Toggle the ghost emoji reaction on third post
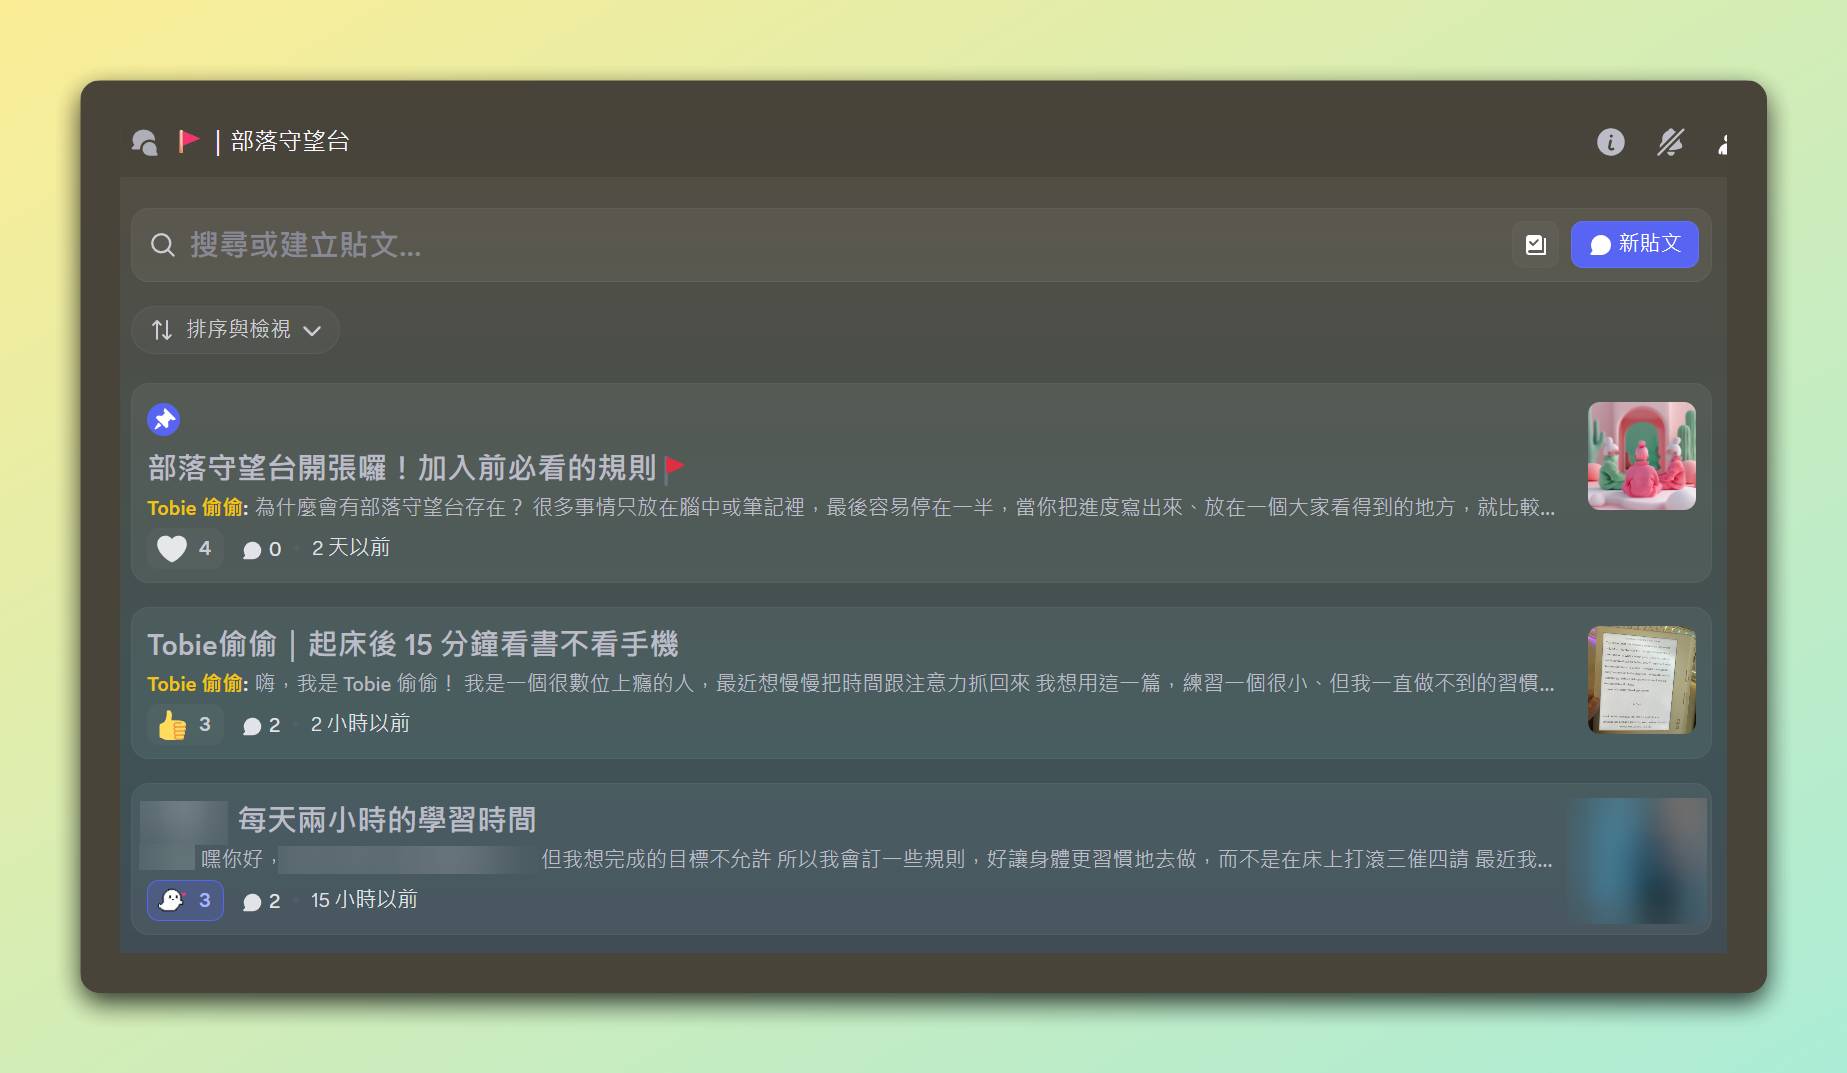Screen dimensions: 1847x1073 tap(185, 900)
